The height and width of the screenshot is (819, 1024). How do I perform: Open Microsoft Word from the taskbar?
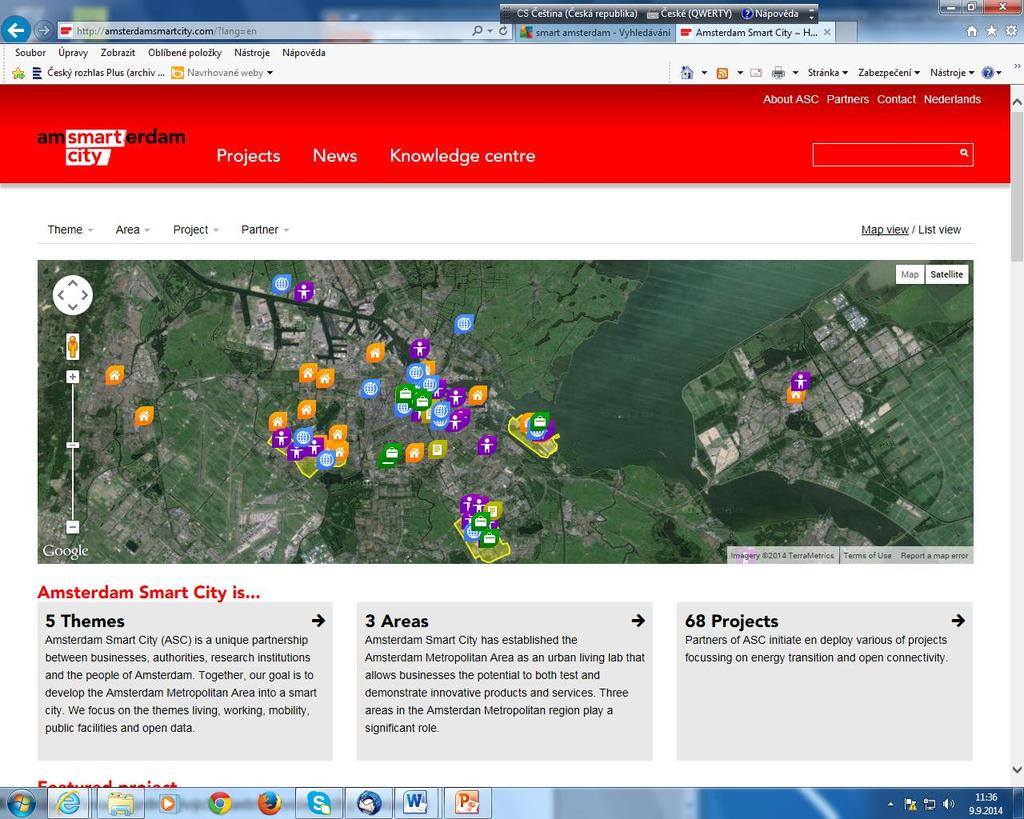pos(416,803)
